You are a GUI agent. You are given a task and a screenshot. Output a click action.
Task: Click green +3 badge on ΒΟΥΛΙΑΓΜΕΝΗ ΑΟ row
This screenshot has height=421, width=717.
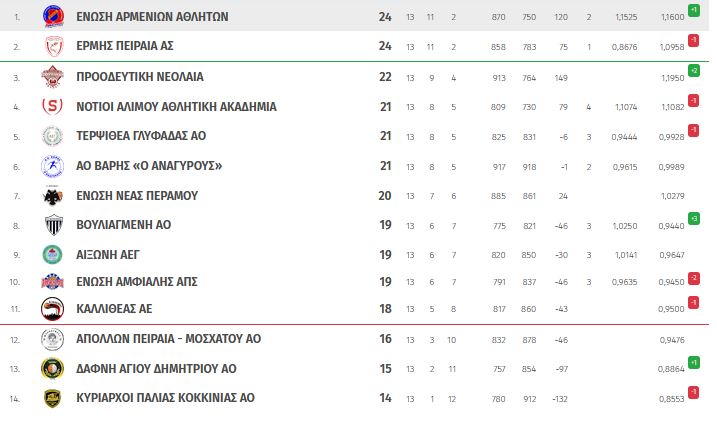694,218
